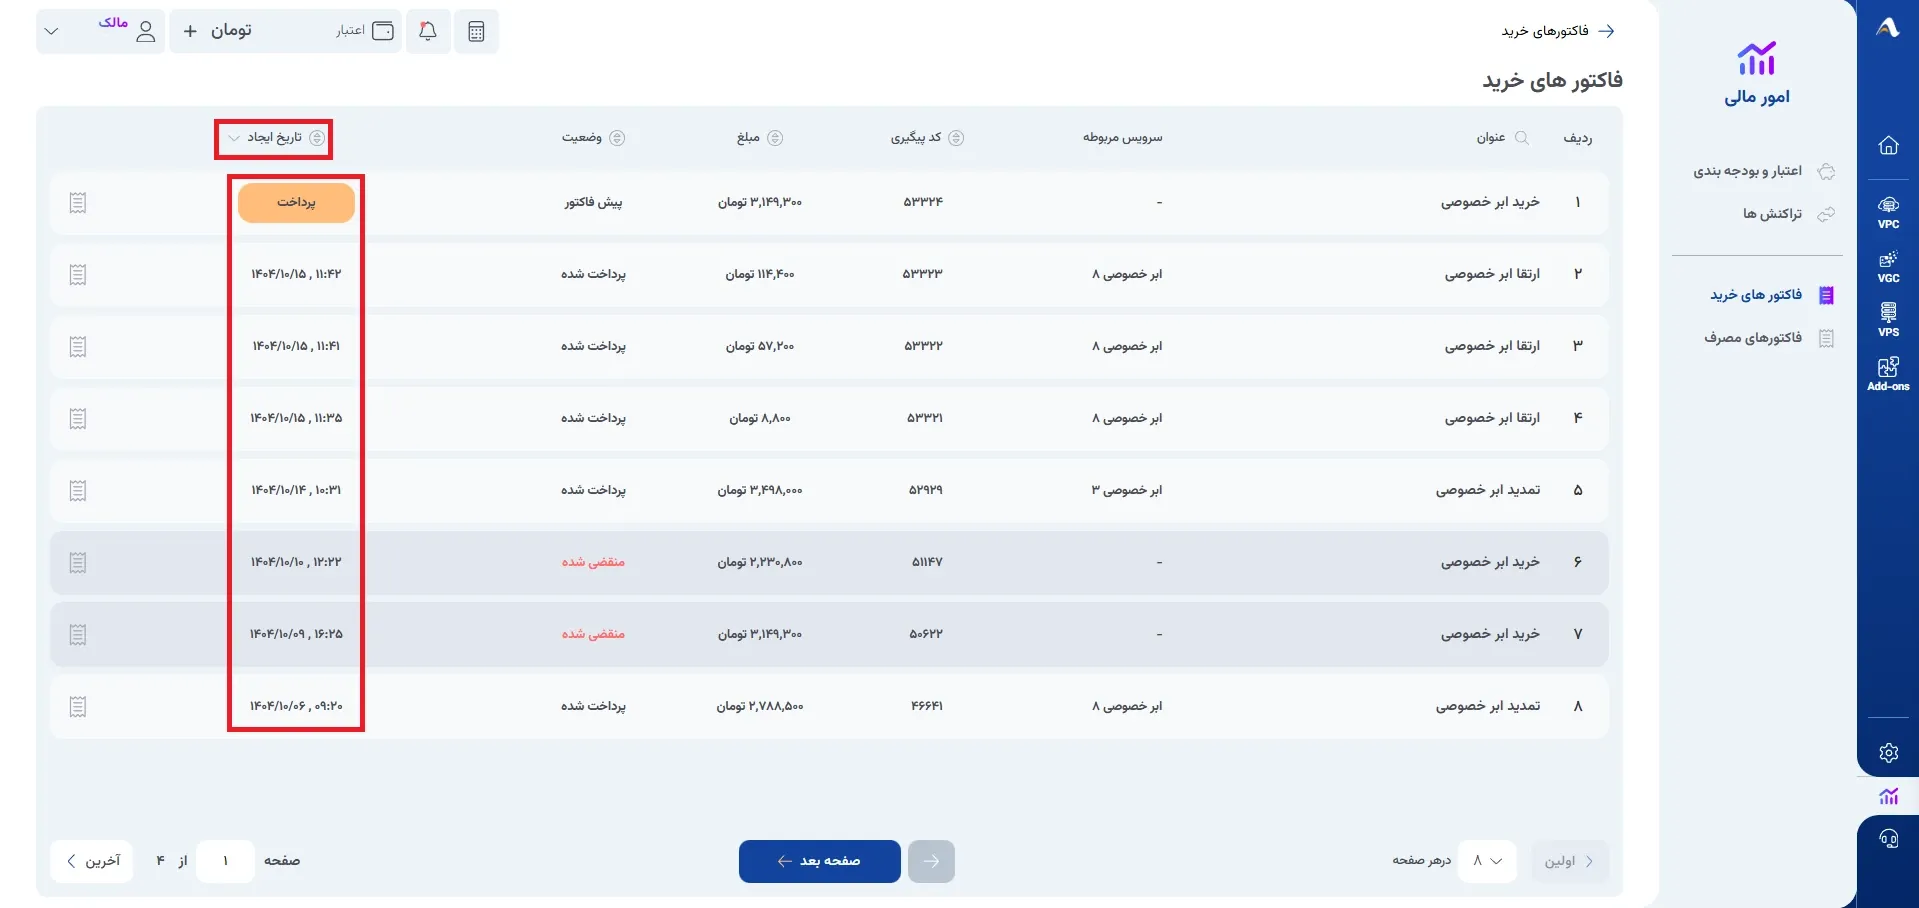Click the search icon beside عنوان column

pos(1522,138)
